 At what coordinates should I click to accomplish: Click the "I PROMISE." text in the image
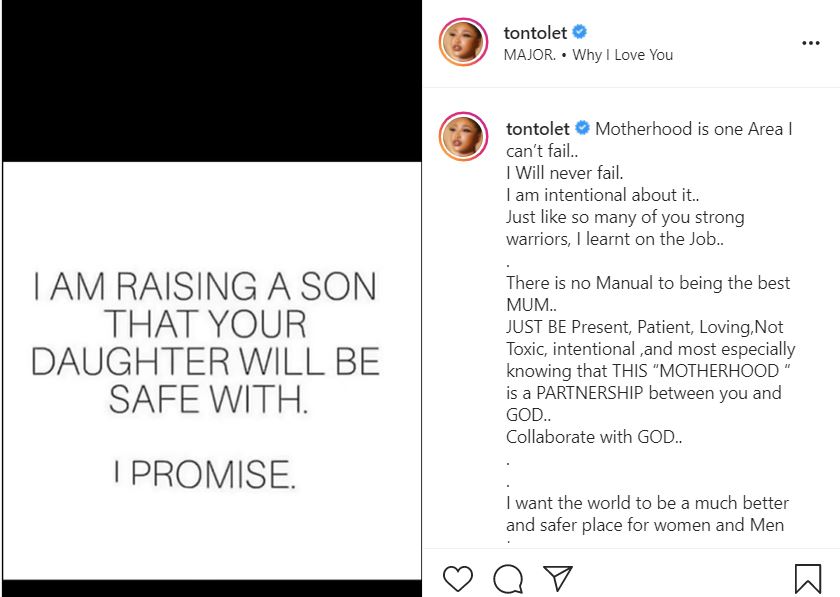[205, 475]
